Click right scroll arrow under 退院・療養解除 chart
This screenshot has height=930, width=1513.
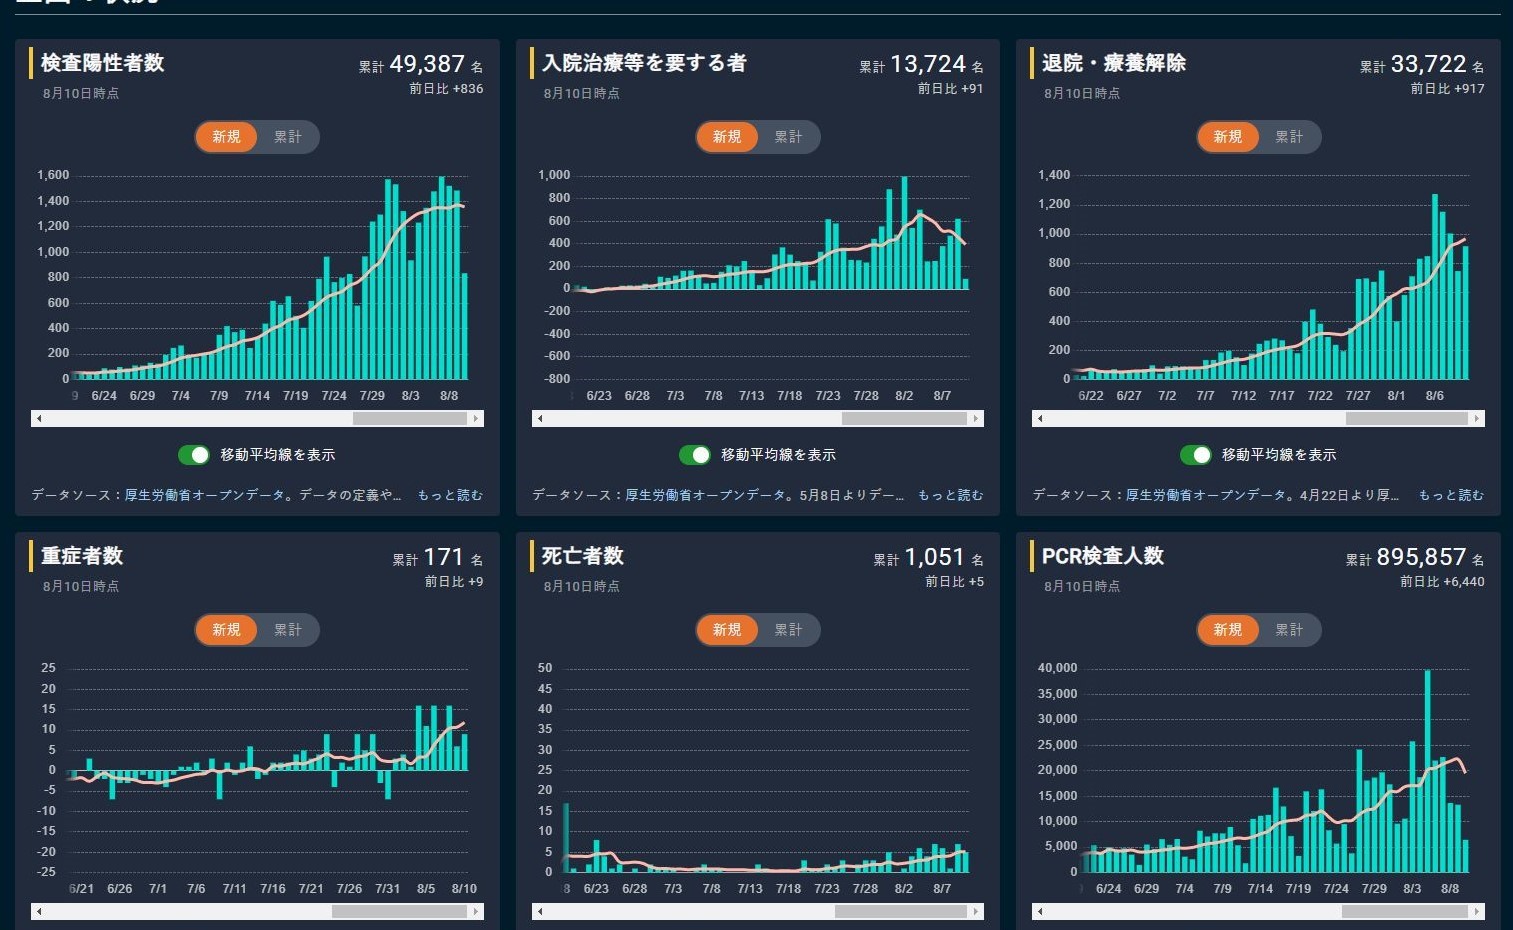[1477, 419]
